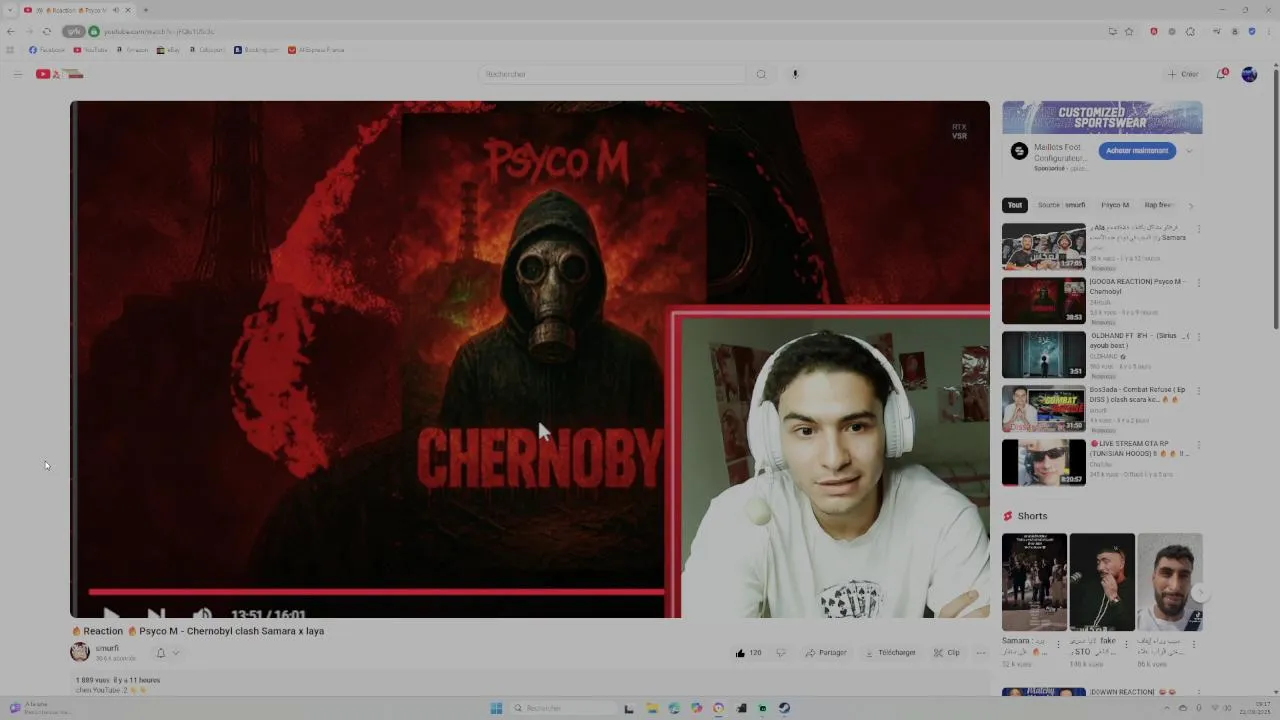Open the smurfi channel name link

tap(107, 648)
